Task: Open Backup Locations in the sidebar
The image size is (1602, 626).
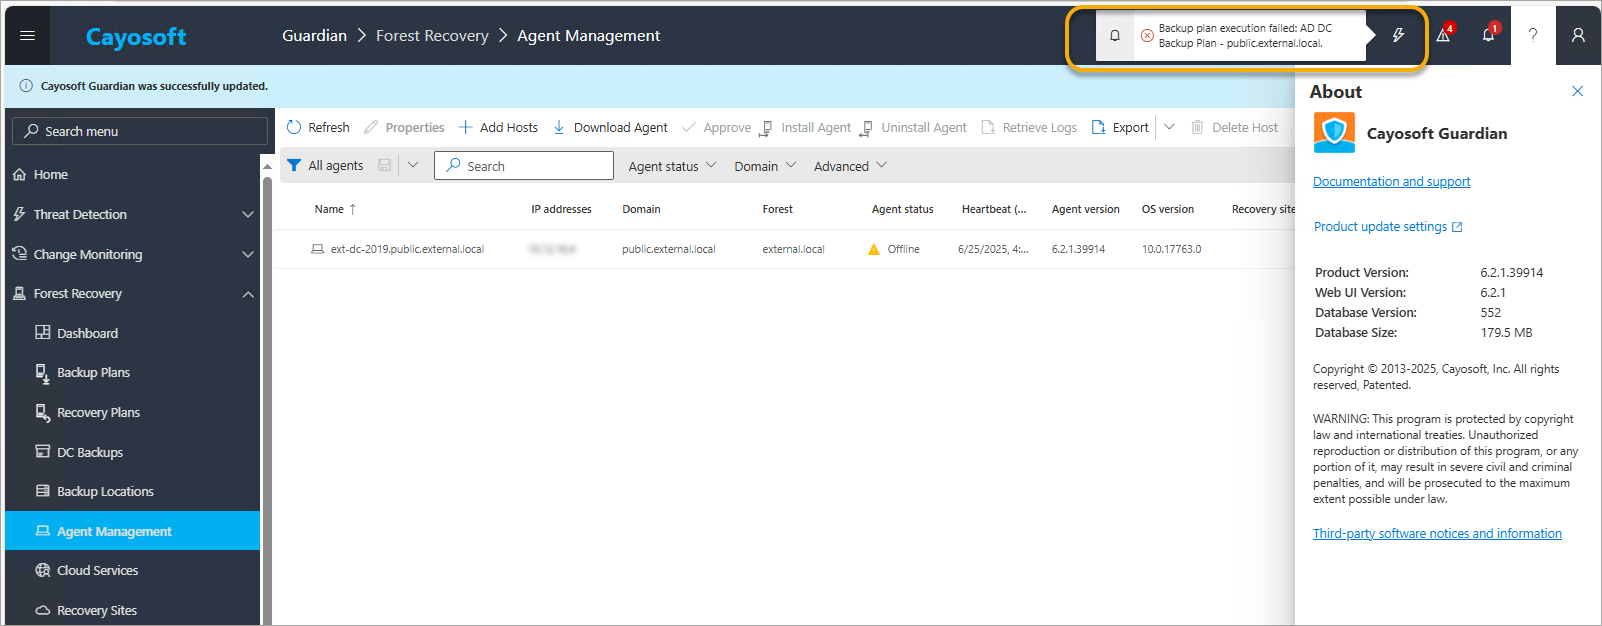Action: tap(105, 491)
